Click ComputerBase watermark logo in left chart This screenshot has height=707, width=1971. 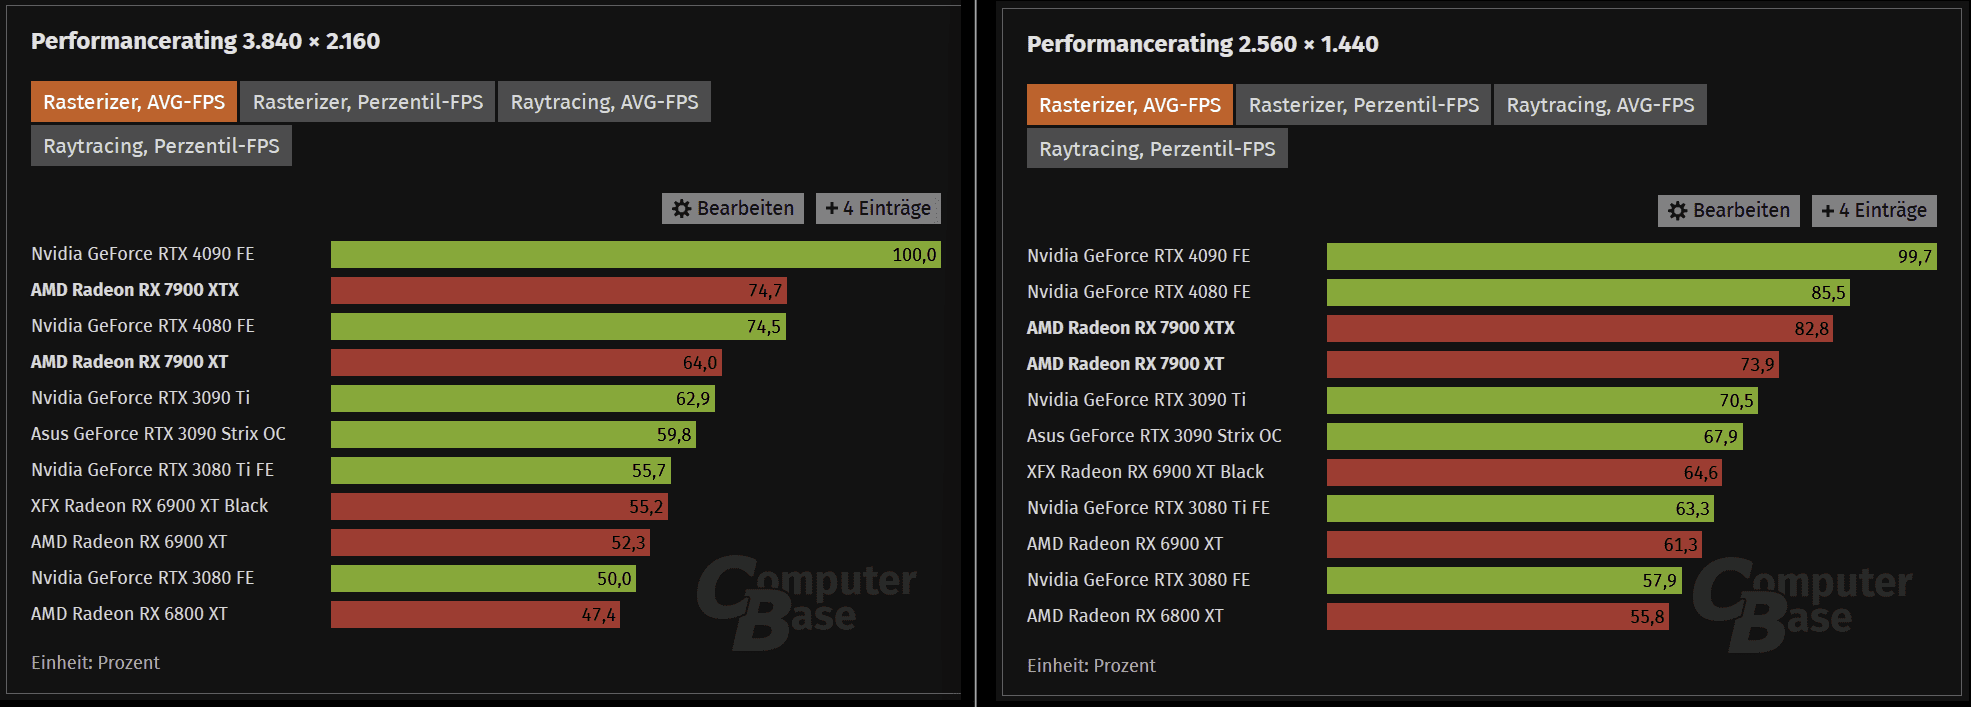[x=805, y=601]
